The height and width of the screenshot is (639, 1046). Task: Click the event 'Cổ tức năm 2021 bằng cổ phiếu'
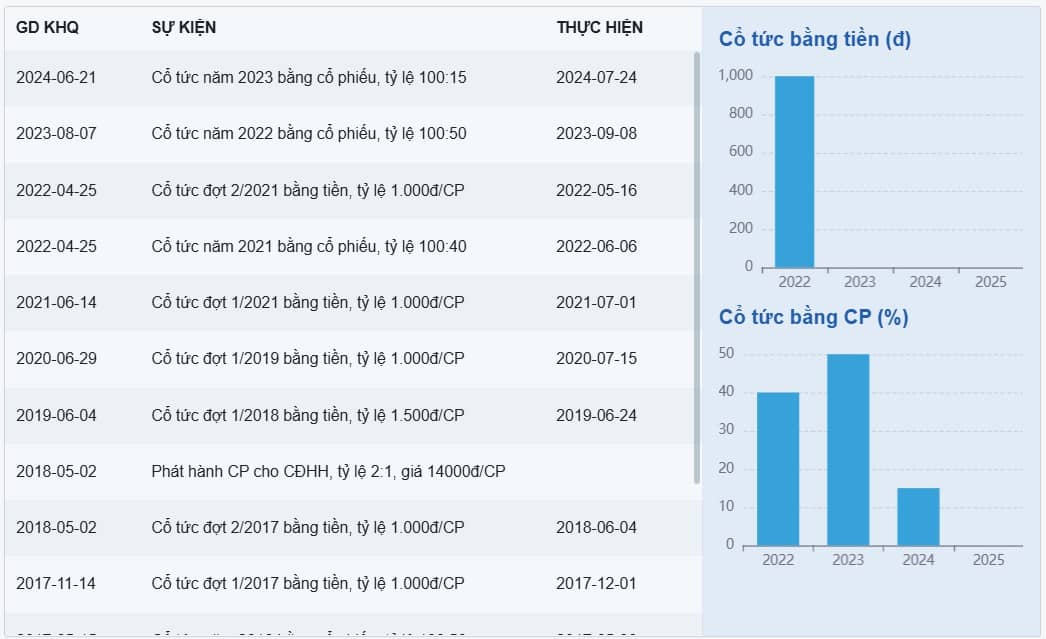308,247
